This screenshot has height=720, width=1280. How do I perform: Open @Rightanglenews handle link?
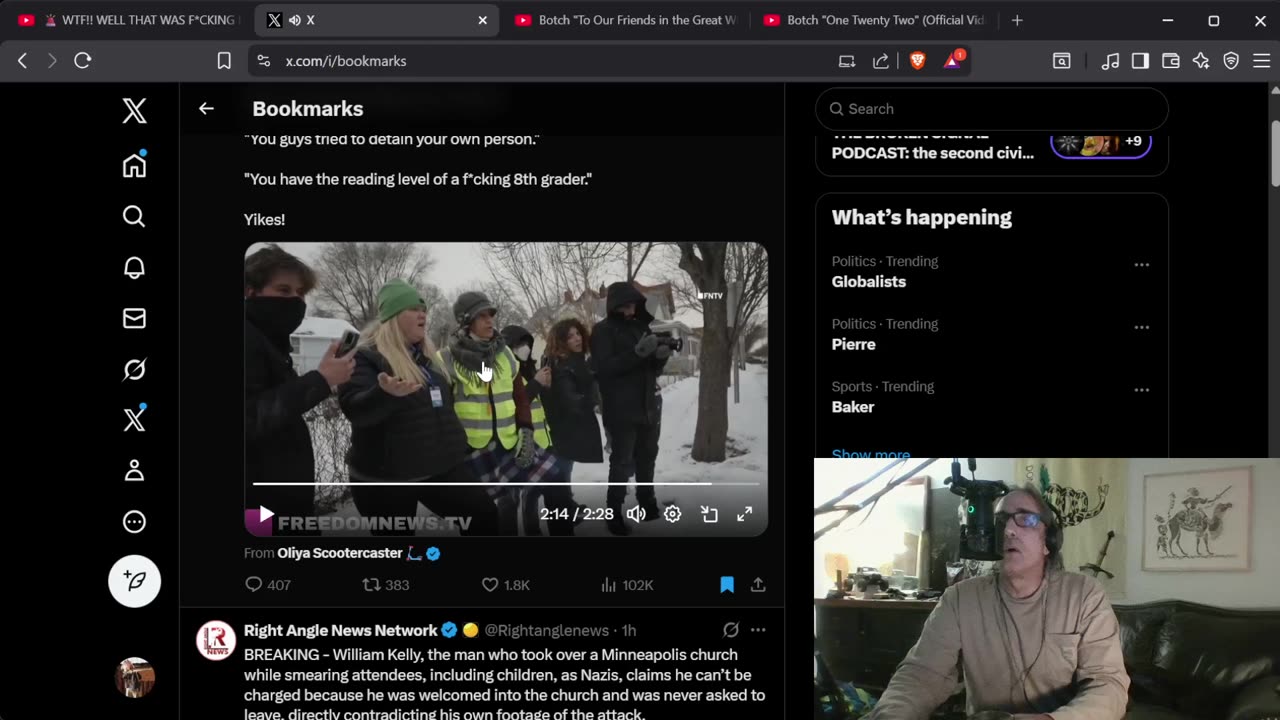(546, 630)
